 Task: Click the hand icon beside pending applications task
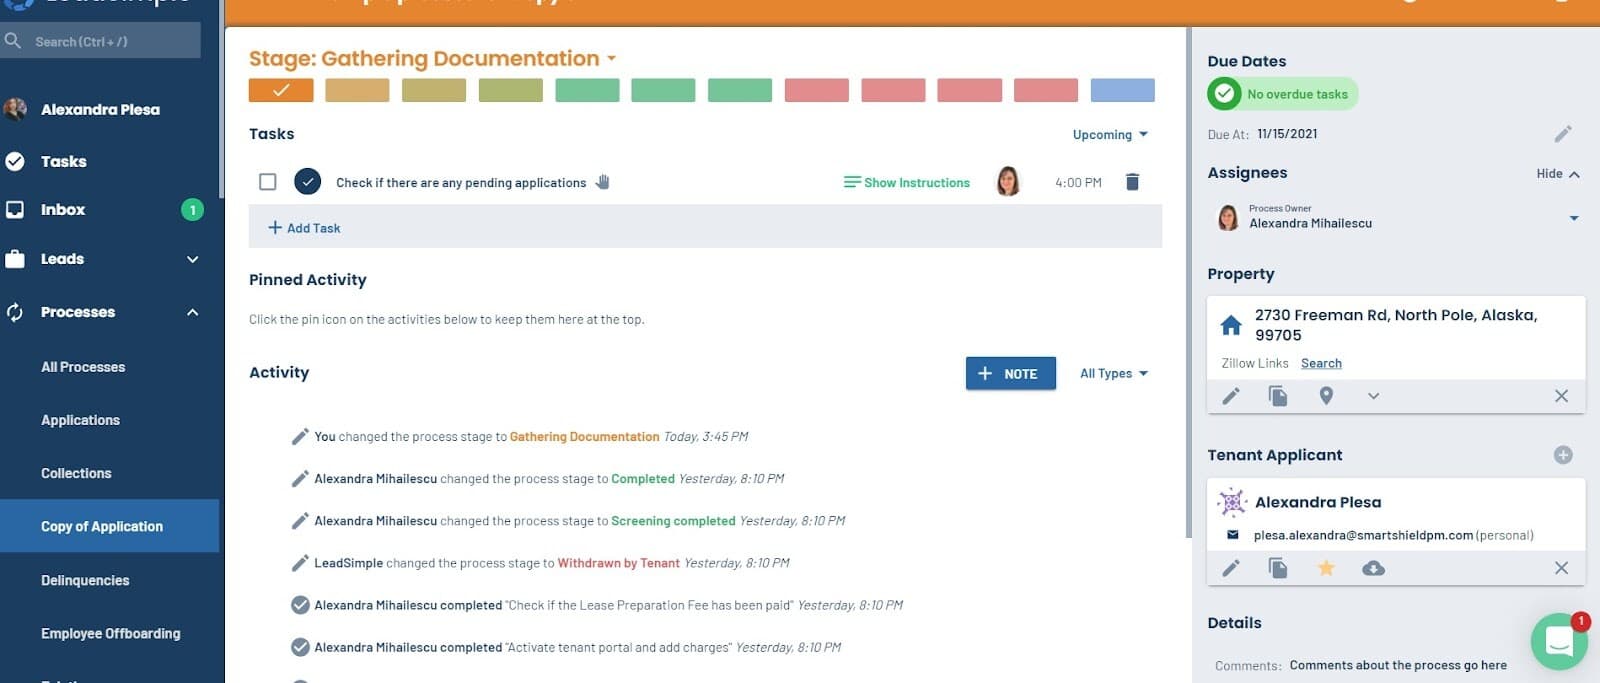point(602,182)
